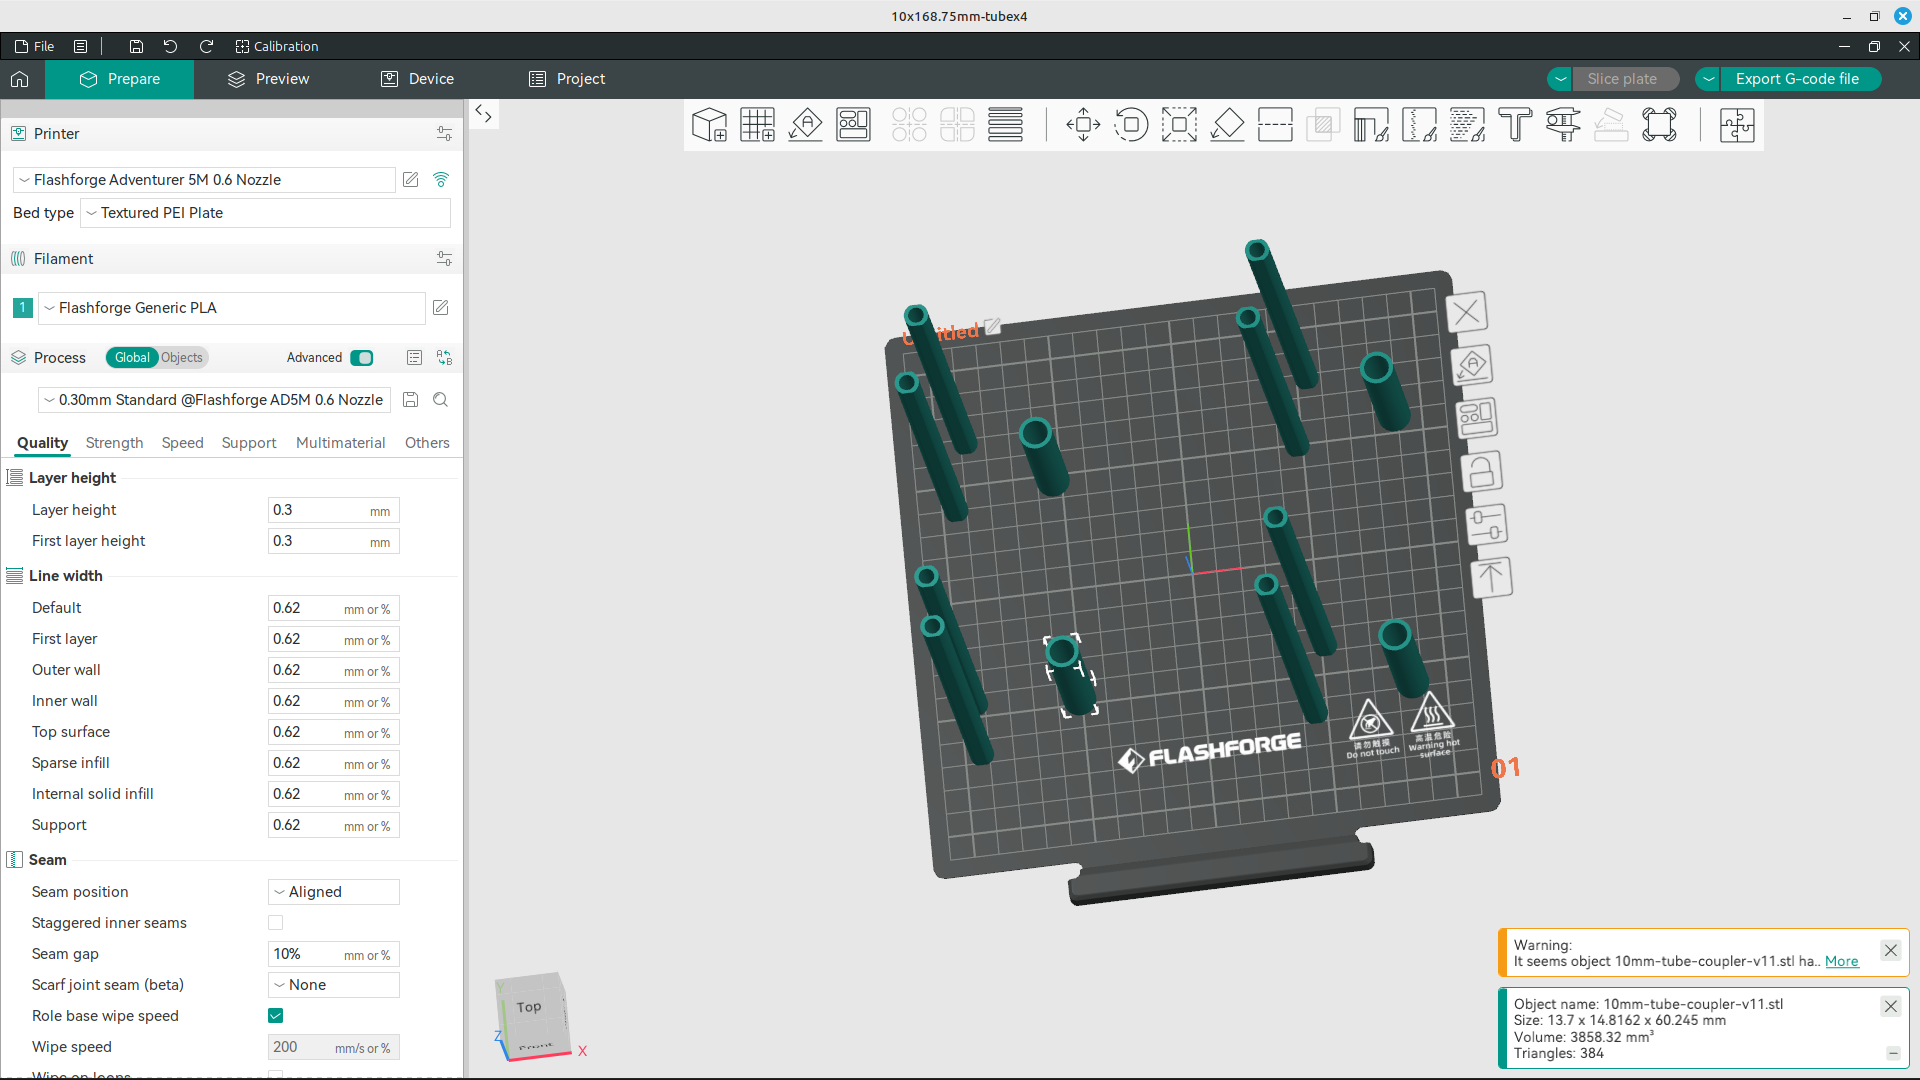This screenshot has height=1080, width=1920.
Task: Uncheck Role base wipe speed
Action: coord(276,1016)
